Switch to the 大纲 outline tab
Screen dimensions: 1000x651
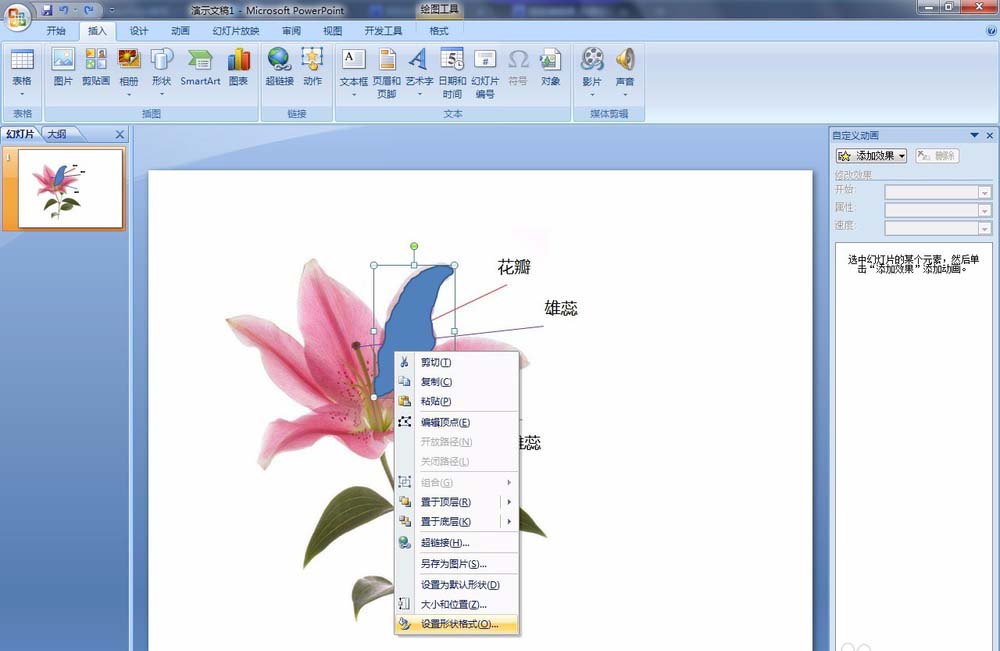click(x=57, y=134)
